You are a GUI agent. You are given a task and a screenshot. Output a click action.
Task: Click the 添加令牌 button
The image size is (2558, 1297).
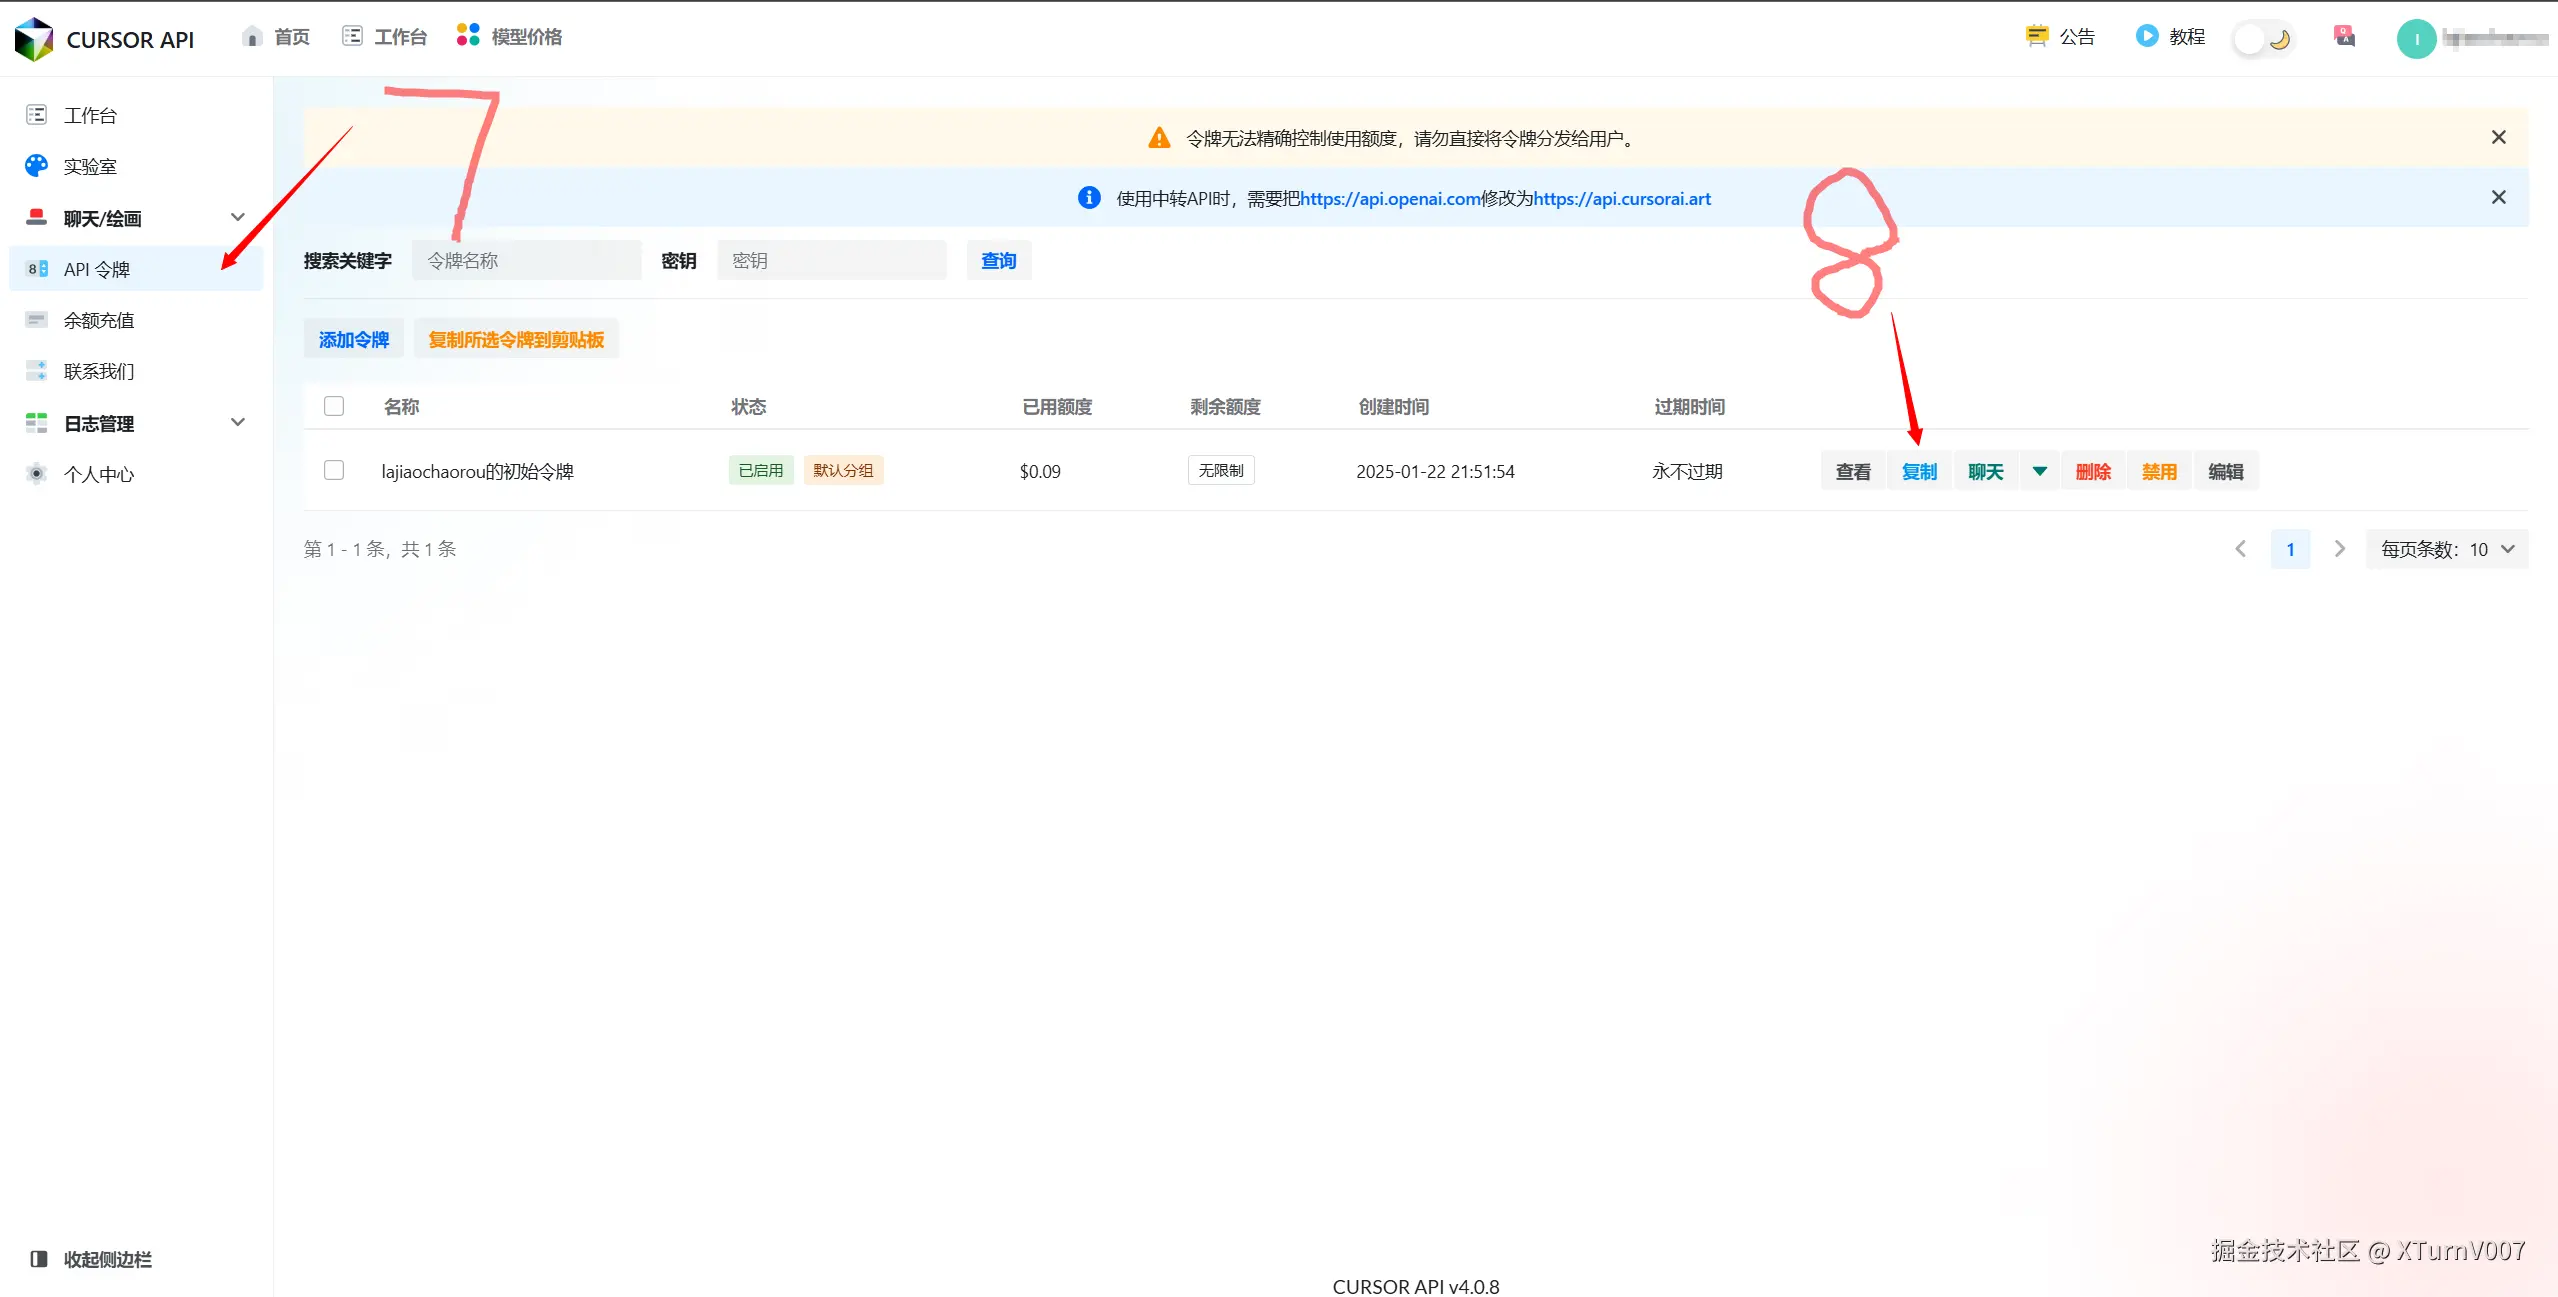[x=352, y=339]
